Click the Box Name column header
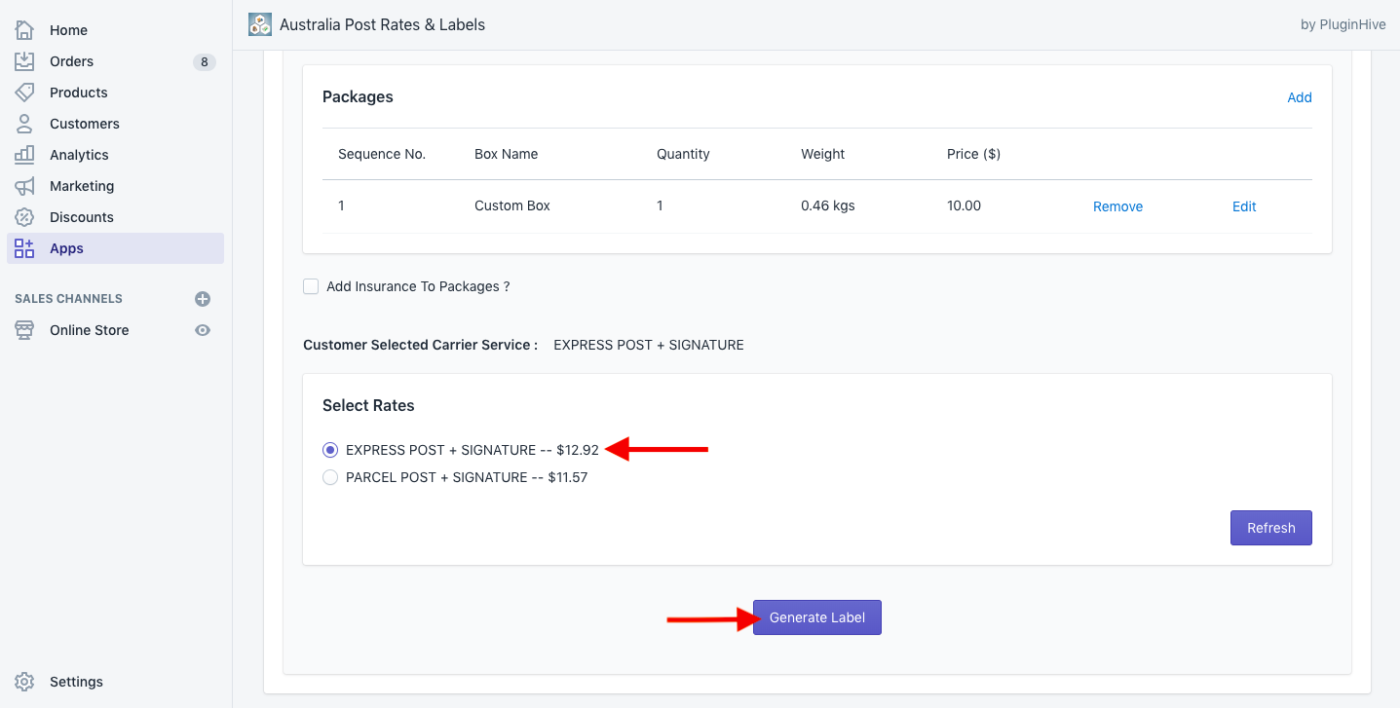This screenshot has width=1400, height=708. [x=506, y=154]
